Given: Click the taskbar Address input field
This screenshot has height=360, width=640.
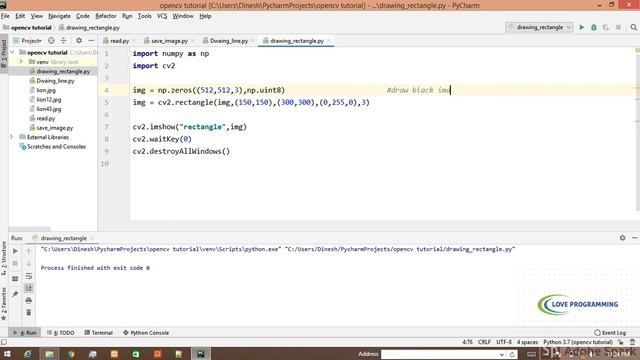Looking at the screenshot, I should coord(440,354).
